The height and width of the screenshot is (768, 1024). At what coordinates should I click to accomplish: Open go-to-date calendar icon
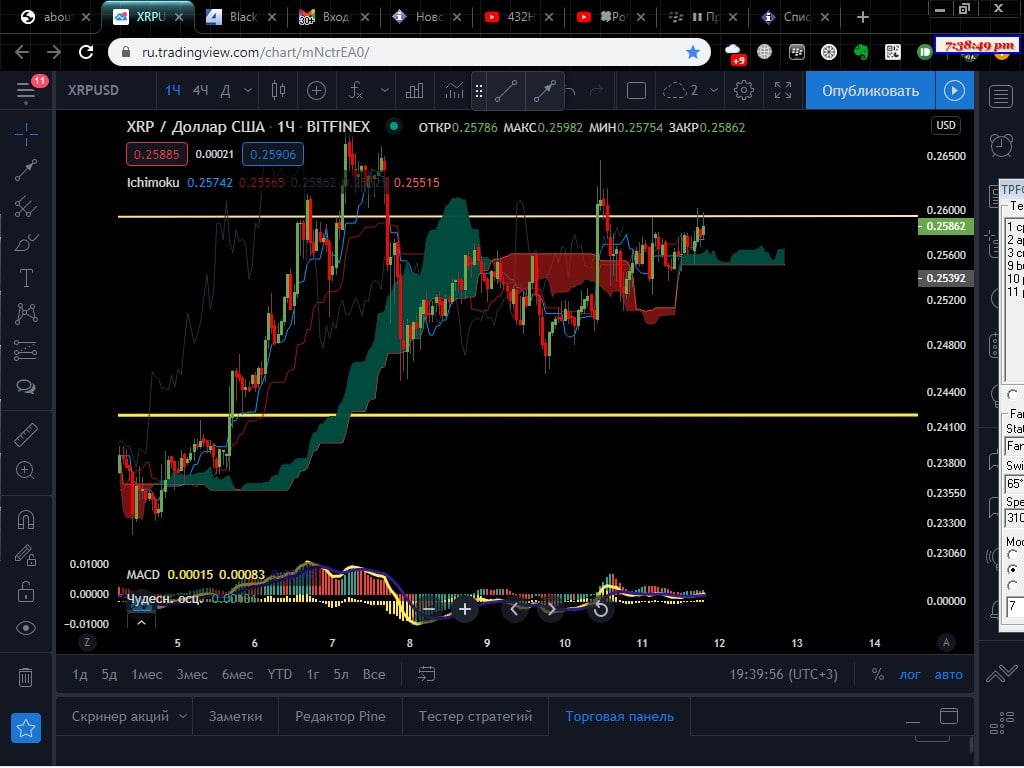pos(426,674)
